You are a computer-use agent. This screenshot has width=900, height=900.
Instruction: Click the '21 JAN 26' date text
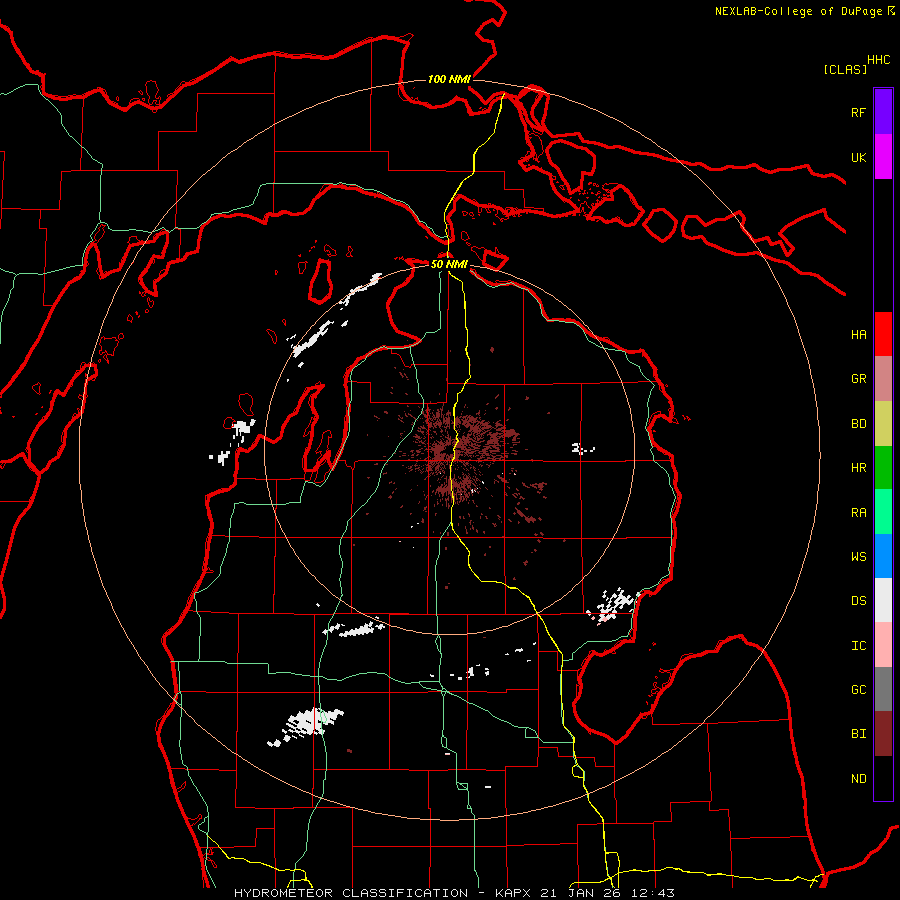[x=580, y=893]
